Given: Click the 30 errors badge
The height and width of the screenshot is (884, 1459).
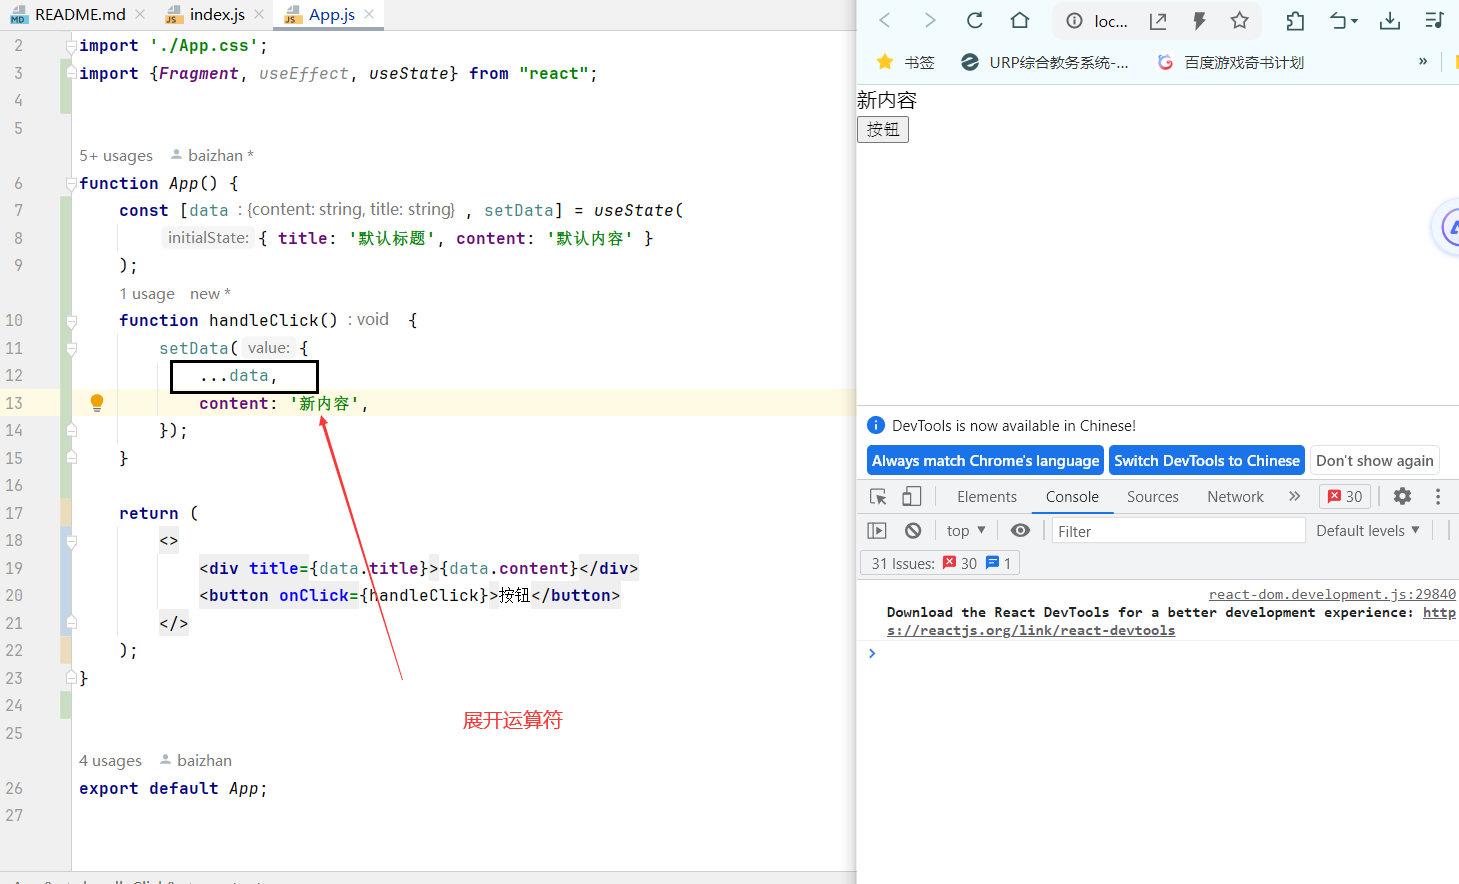Looking at the screenshot, I should (1345, 497).
